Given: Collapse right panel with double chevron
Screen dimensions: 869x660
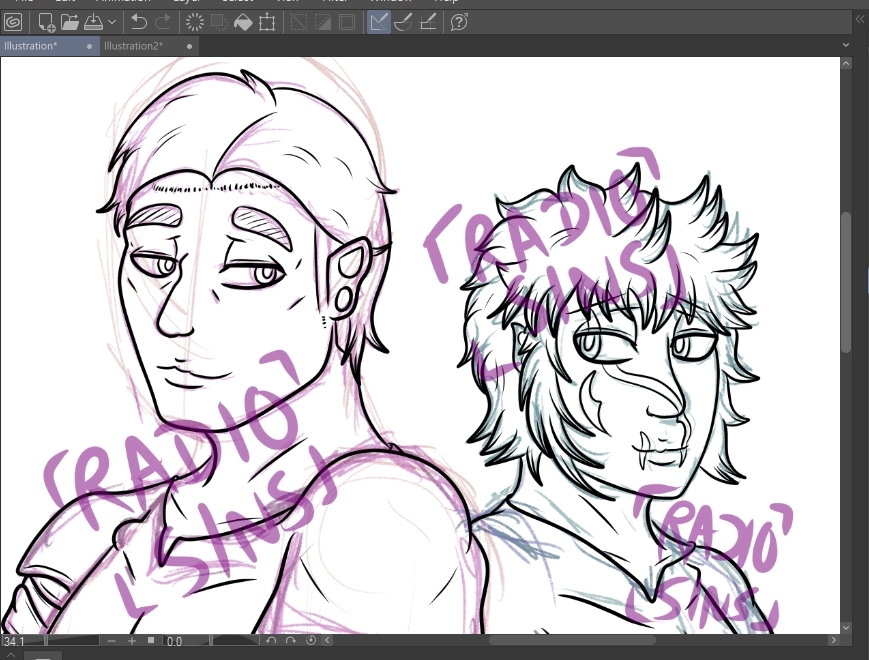Looking at the screenshot, I should coord(858,19).
